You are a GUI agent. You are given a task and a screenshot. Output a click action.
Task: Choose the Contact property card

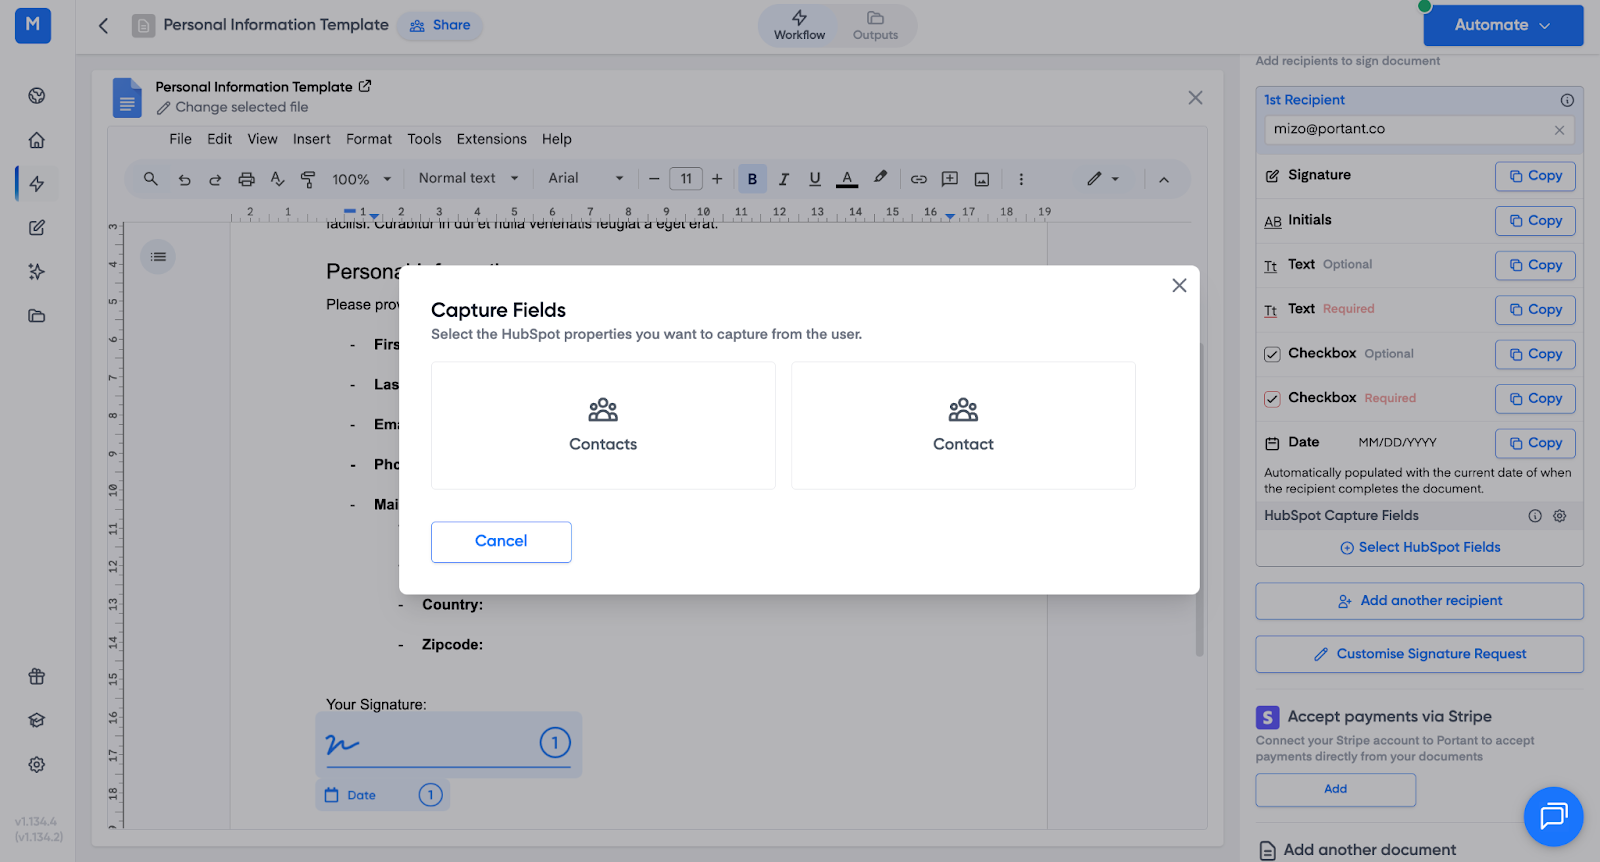coord(963,425)
